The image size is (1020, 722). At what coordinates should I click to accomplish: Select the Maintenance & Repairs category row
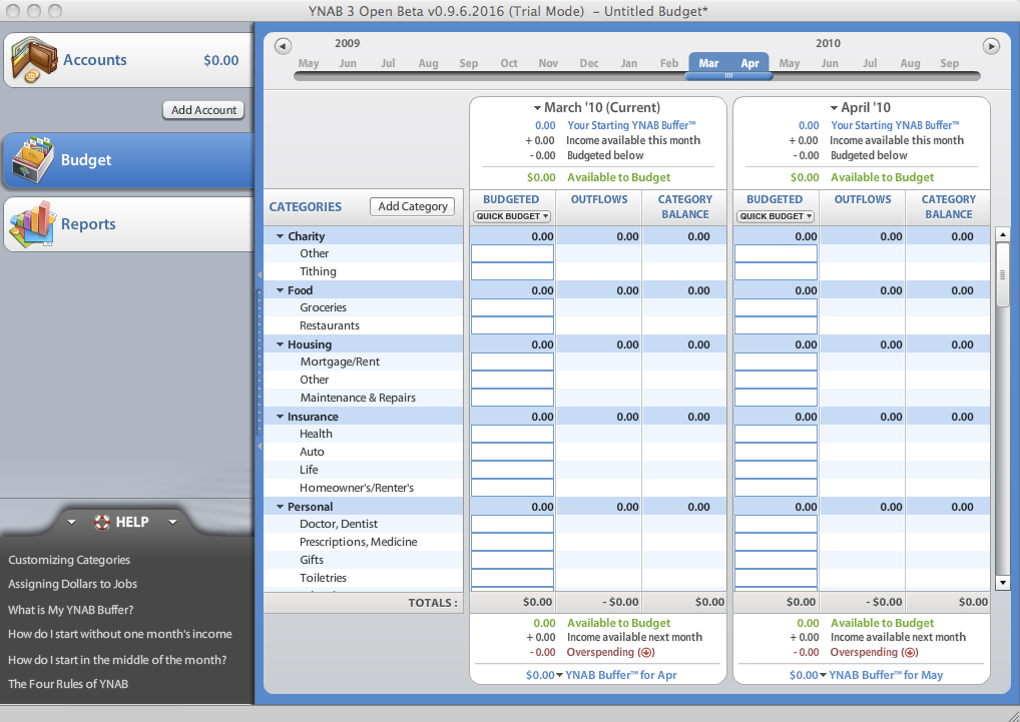pos(364,397)
